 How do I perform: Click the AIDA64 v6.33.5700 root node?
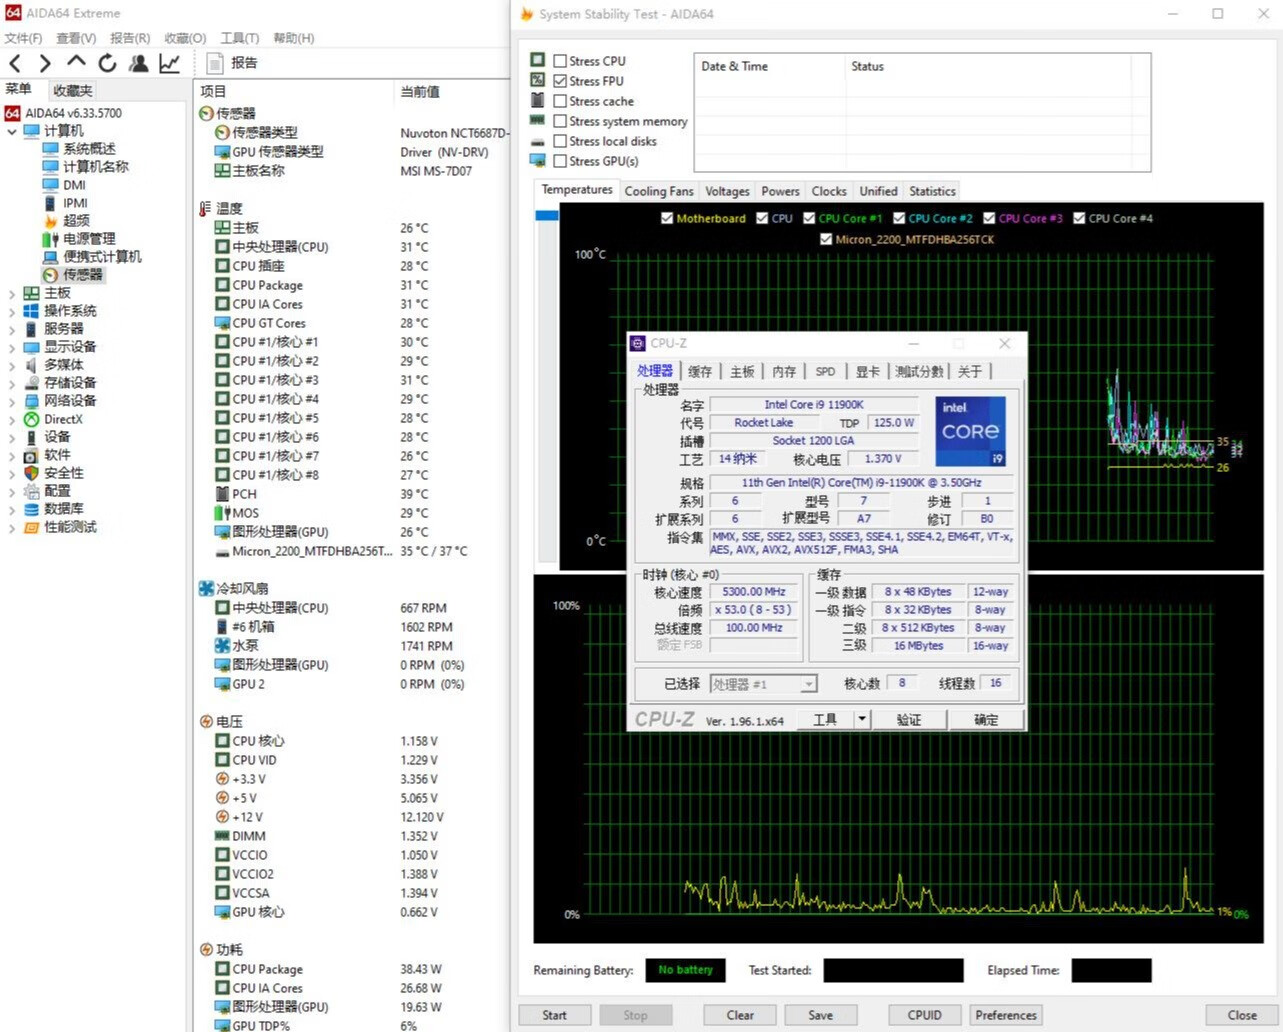73,113
